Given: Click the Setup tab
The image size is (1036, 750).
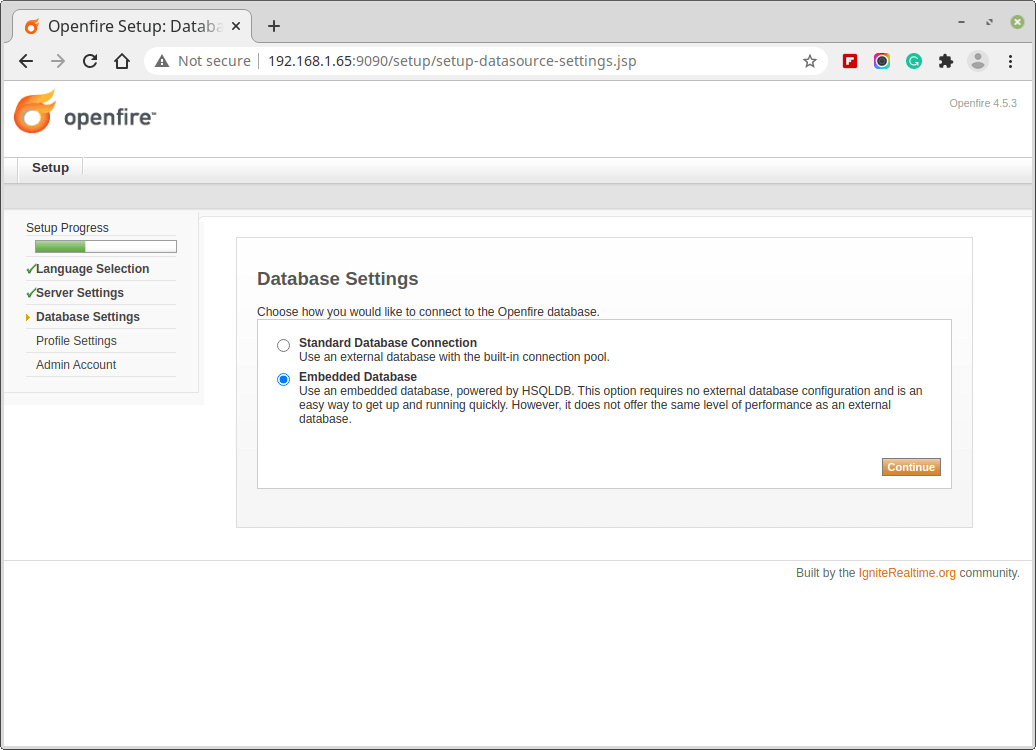Looking at the screenshot, I should pos(50,168).
